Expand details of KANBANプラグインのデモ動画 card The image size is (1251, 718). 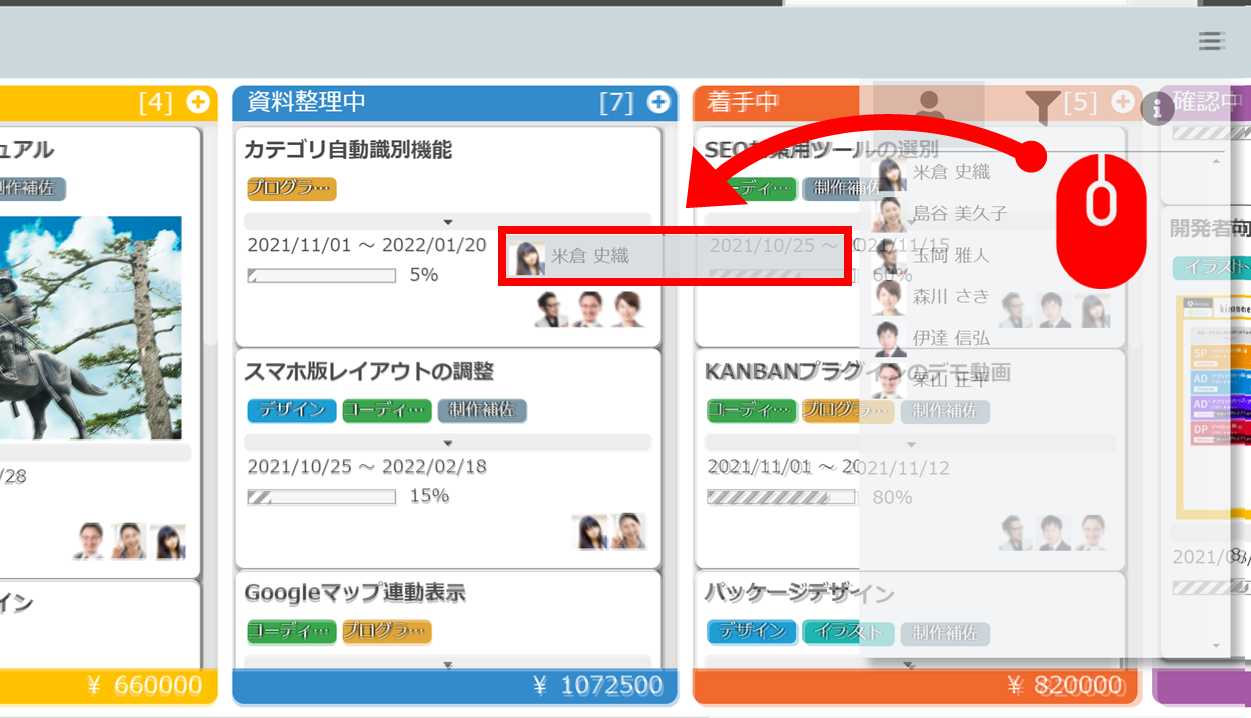[x=910, y=443]
